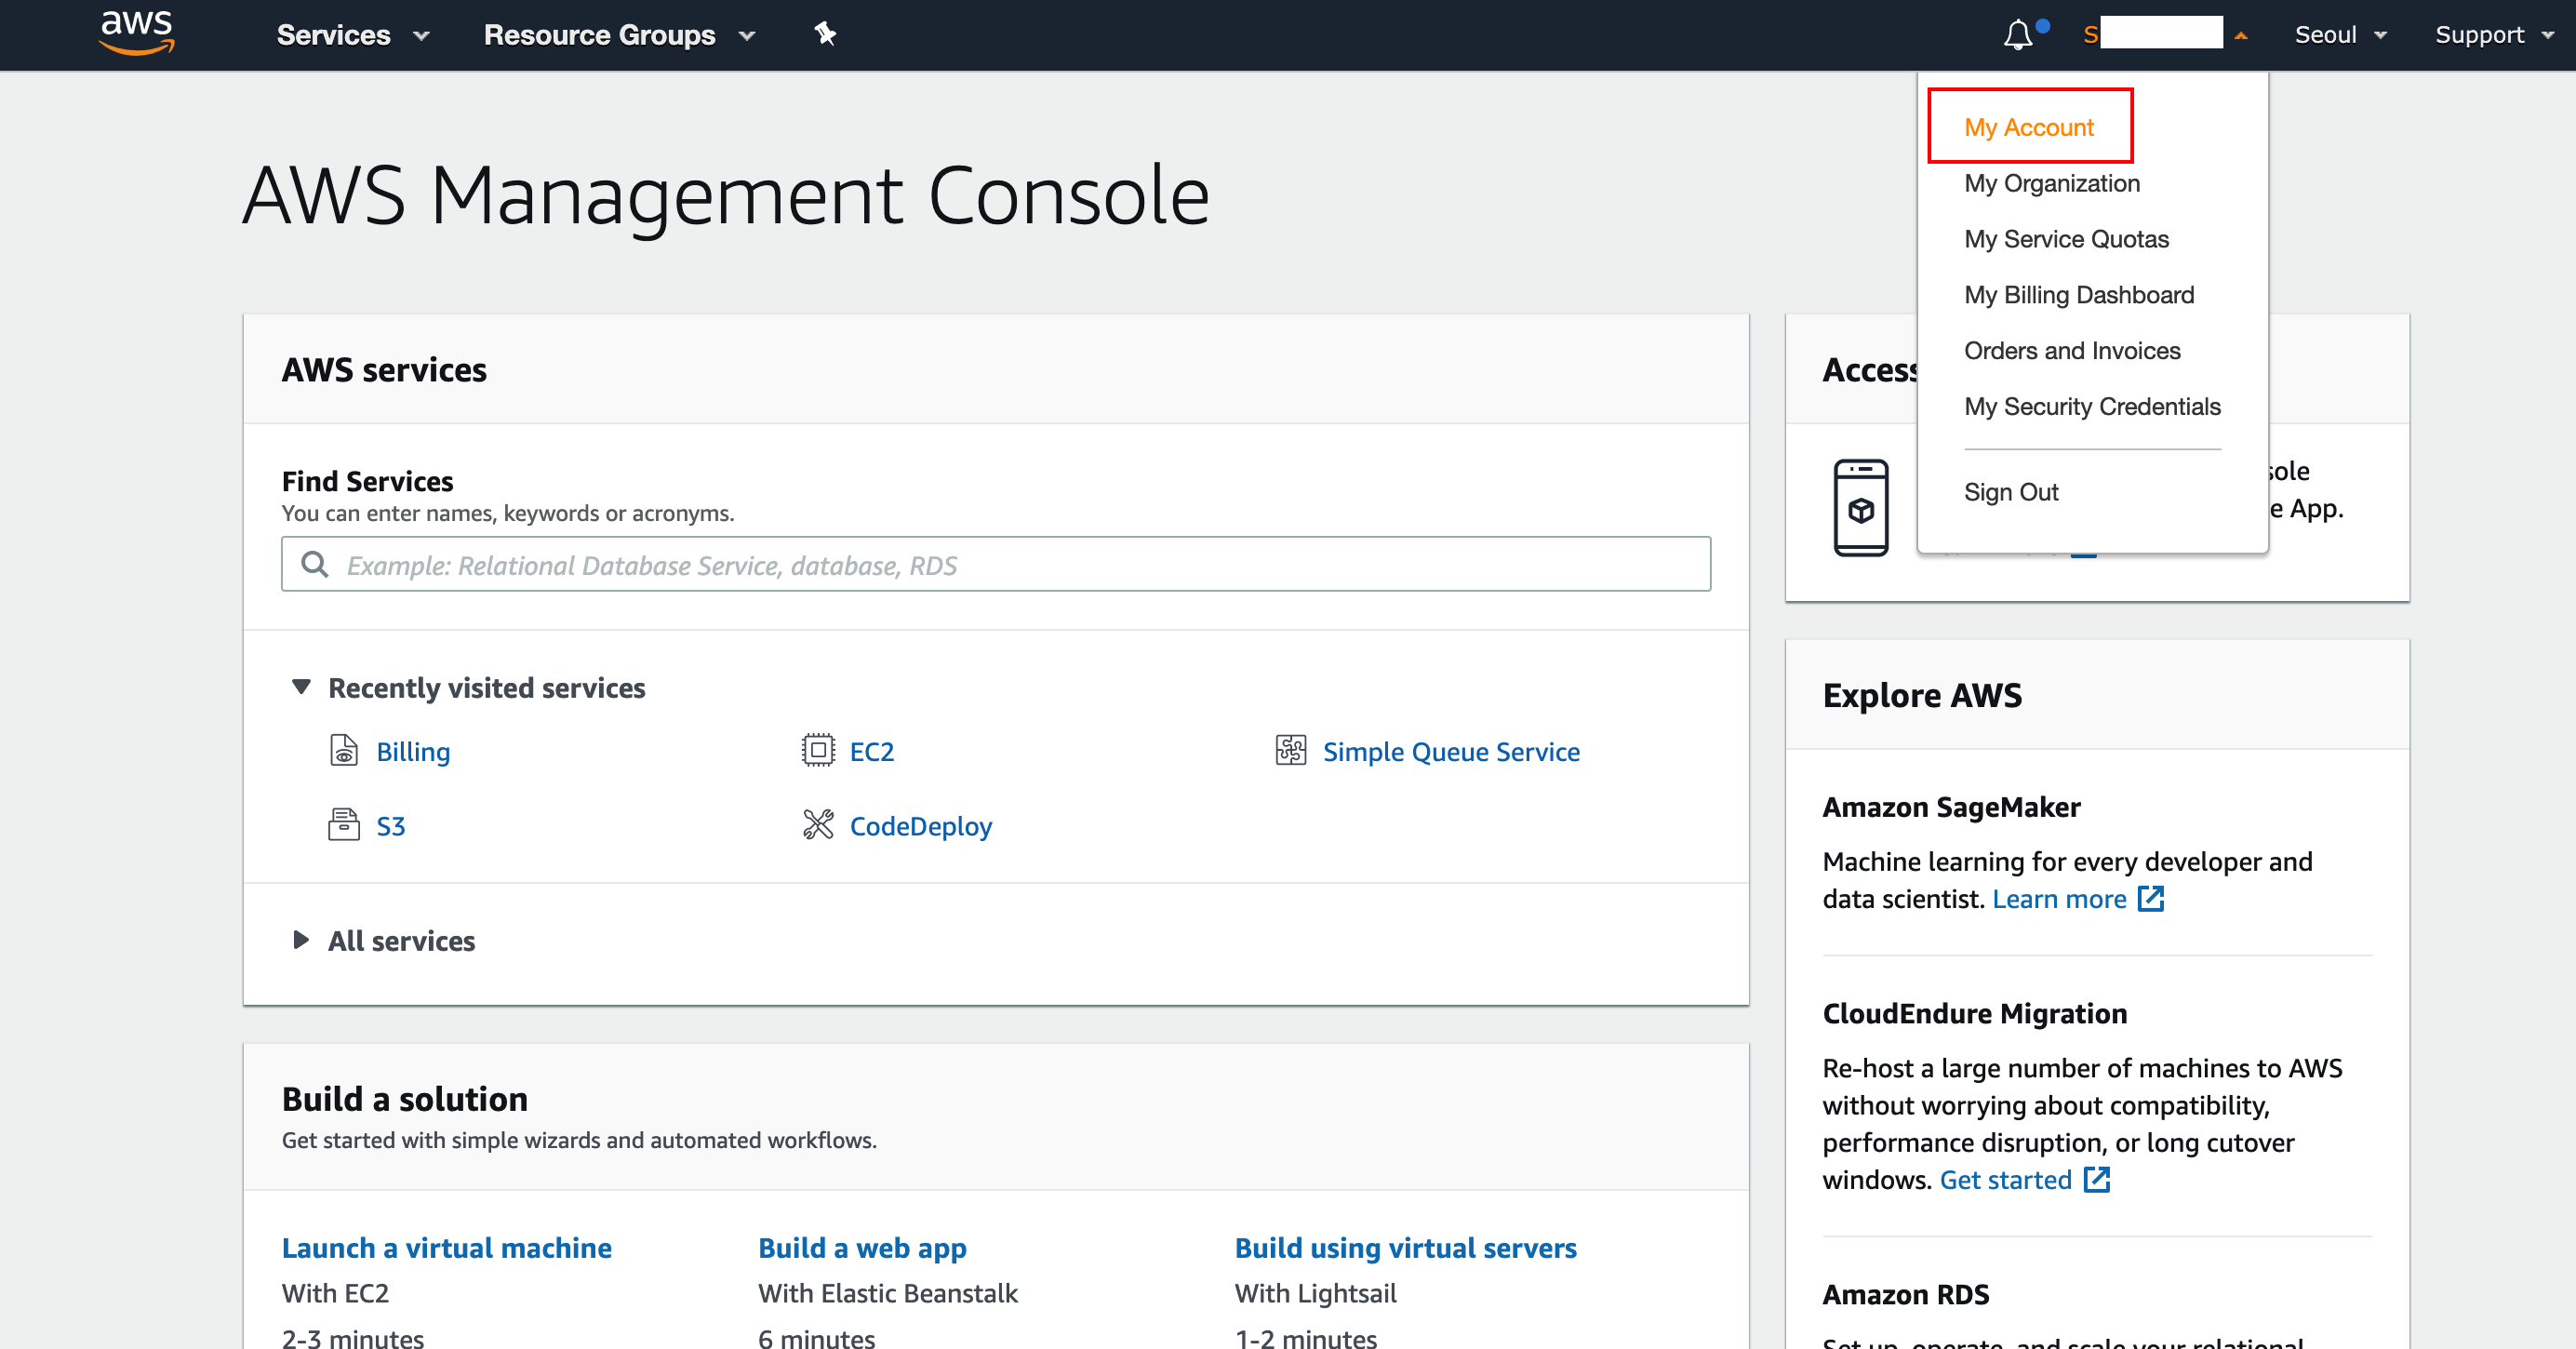2576x1349 pixels.
Task: Select My Security Credentials menu item
Action: 2091,406
